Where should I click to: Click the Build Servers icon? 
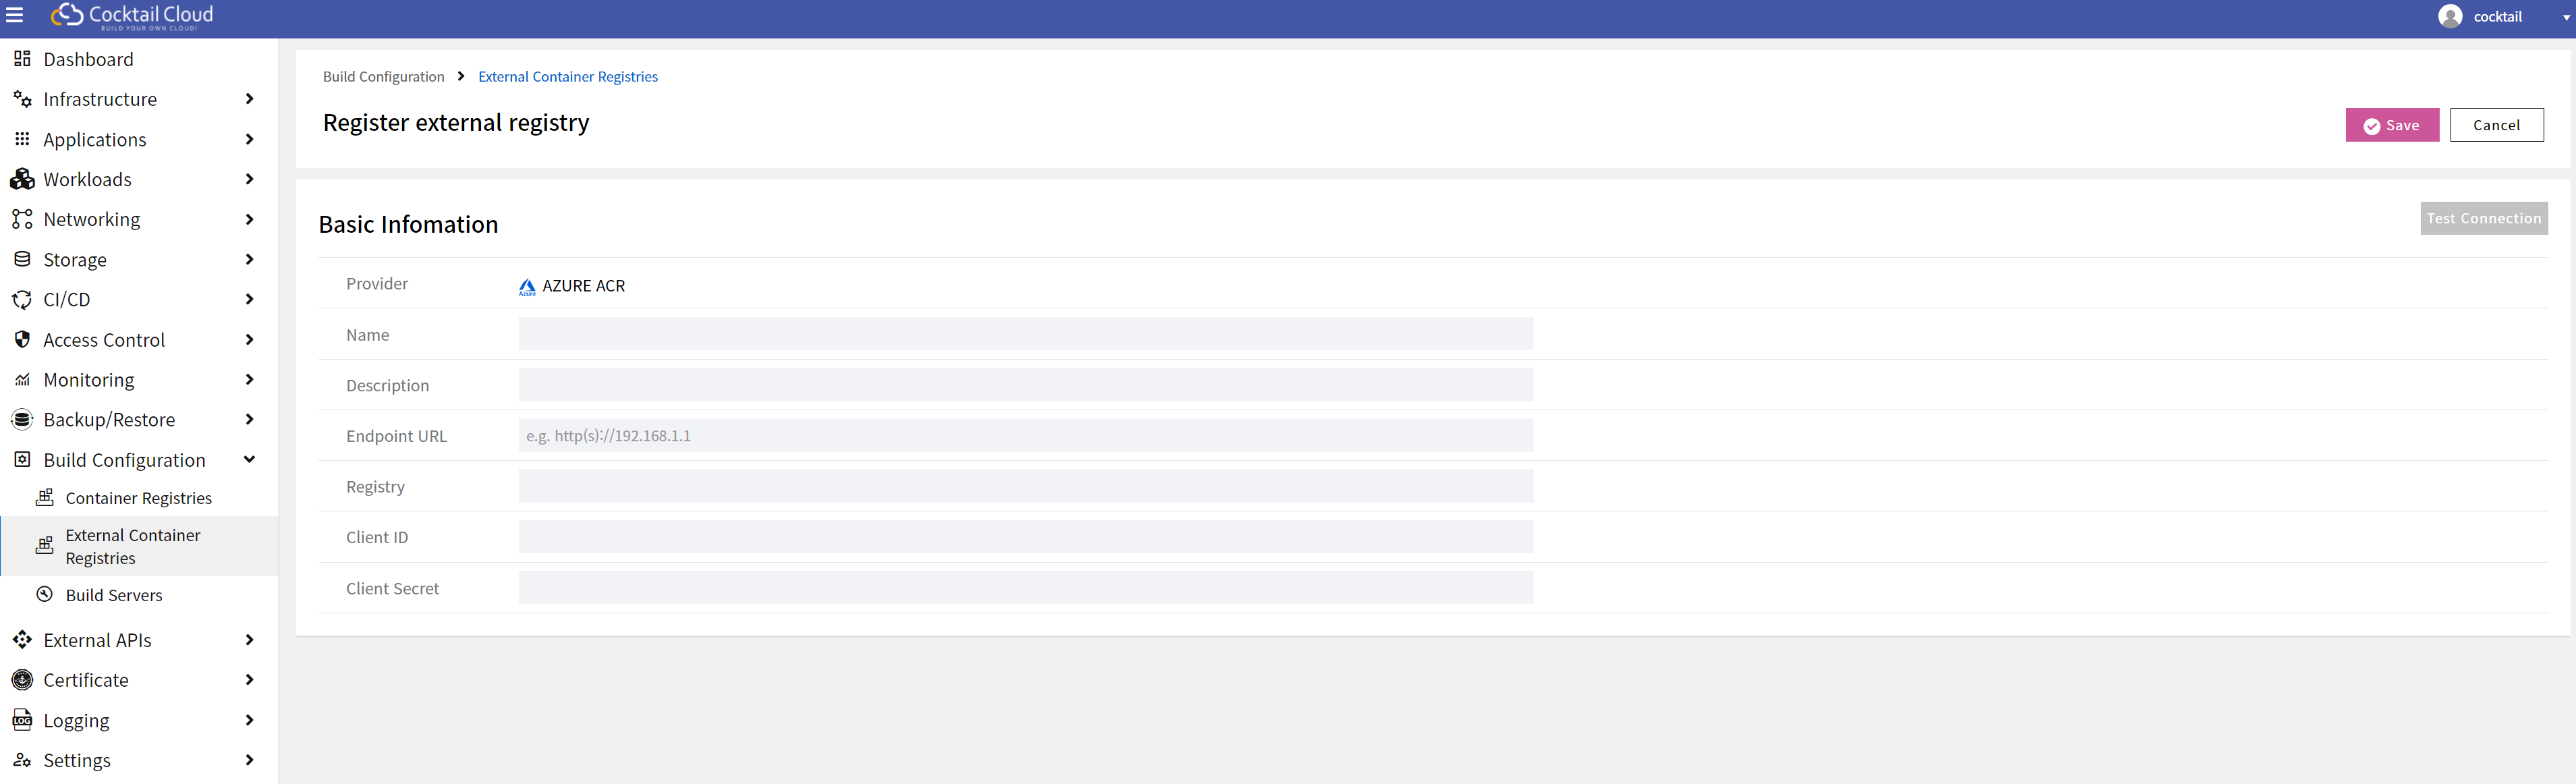tap(45, 594)
